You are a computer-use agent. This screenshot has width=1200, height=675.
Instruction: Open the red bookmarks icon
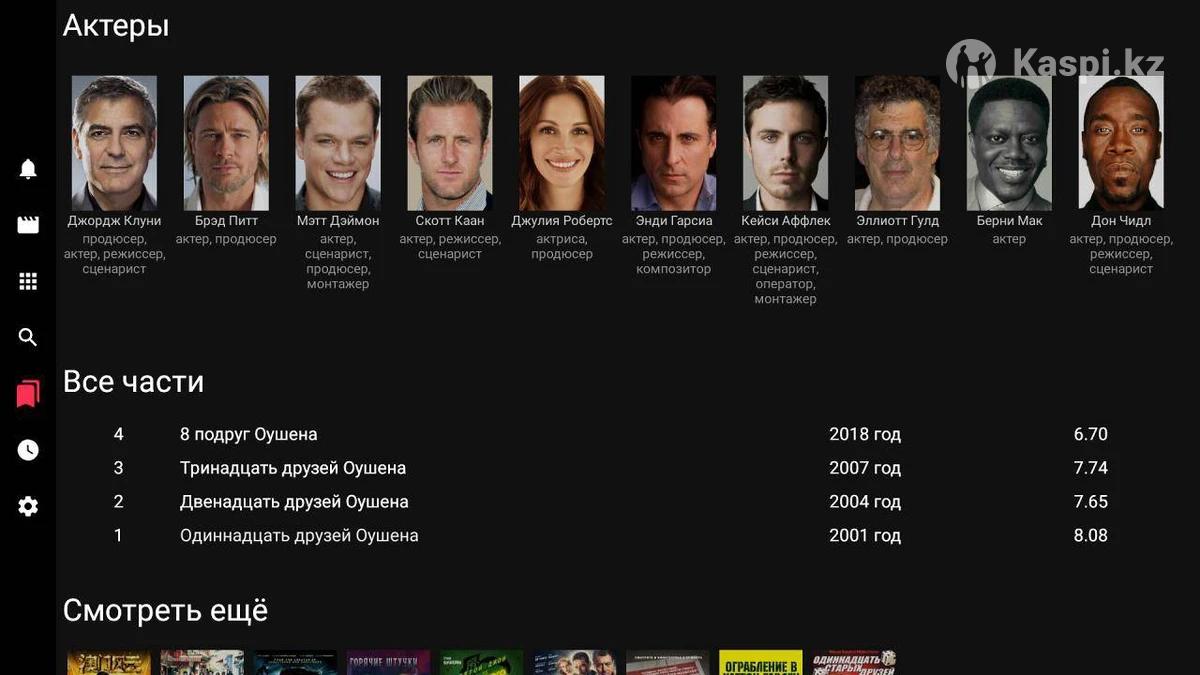28,394
